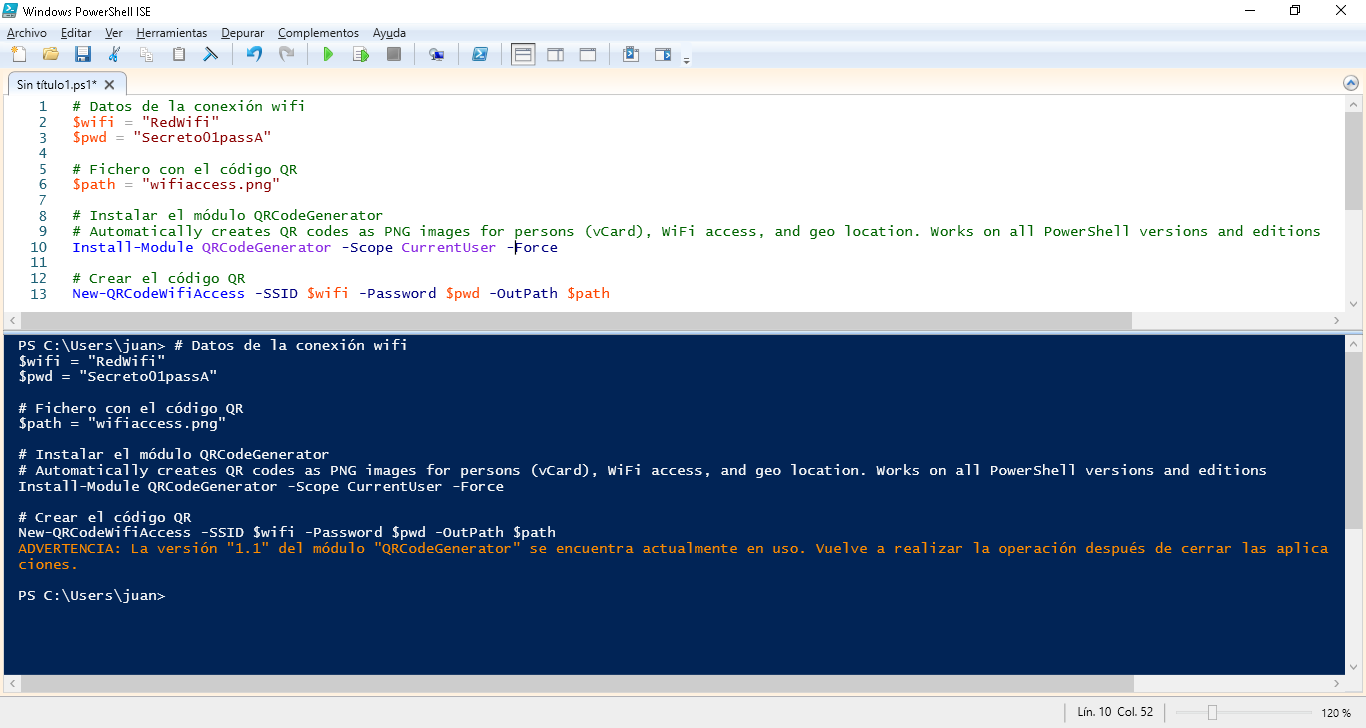1366x728 pixels.
Task: Expand the toolbar overflow options arrow
Action: pyautogui.click(x=686, y=61)
